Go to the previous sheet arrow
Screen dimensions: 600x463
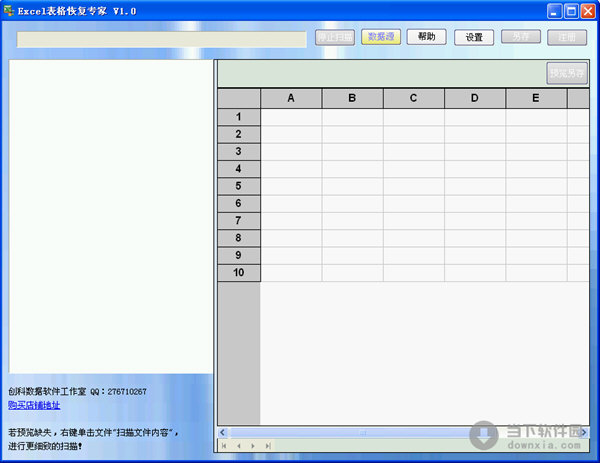point(239,446)
